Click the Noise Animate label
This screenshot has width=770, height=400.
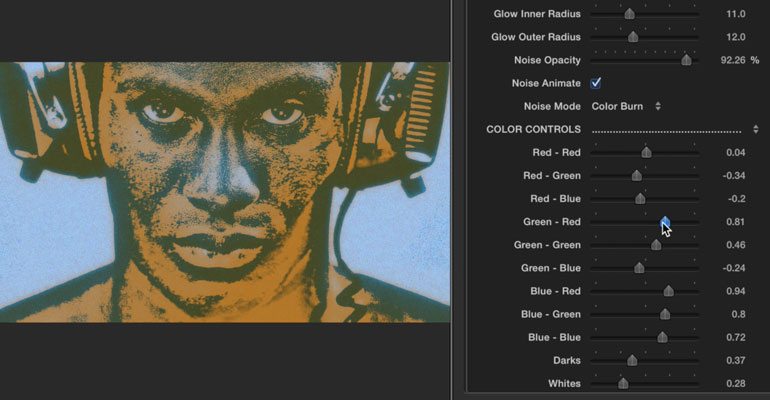(x=546, y=83)
